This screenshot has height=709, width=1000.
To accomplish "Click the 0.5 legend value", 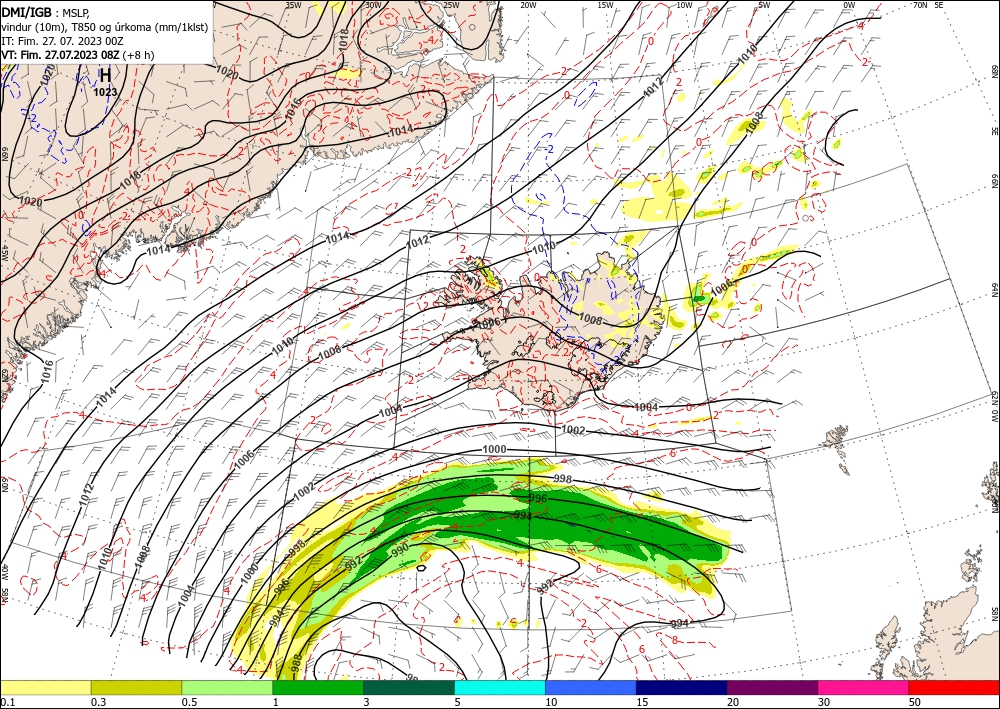I will (189, 702).
